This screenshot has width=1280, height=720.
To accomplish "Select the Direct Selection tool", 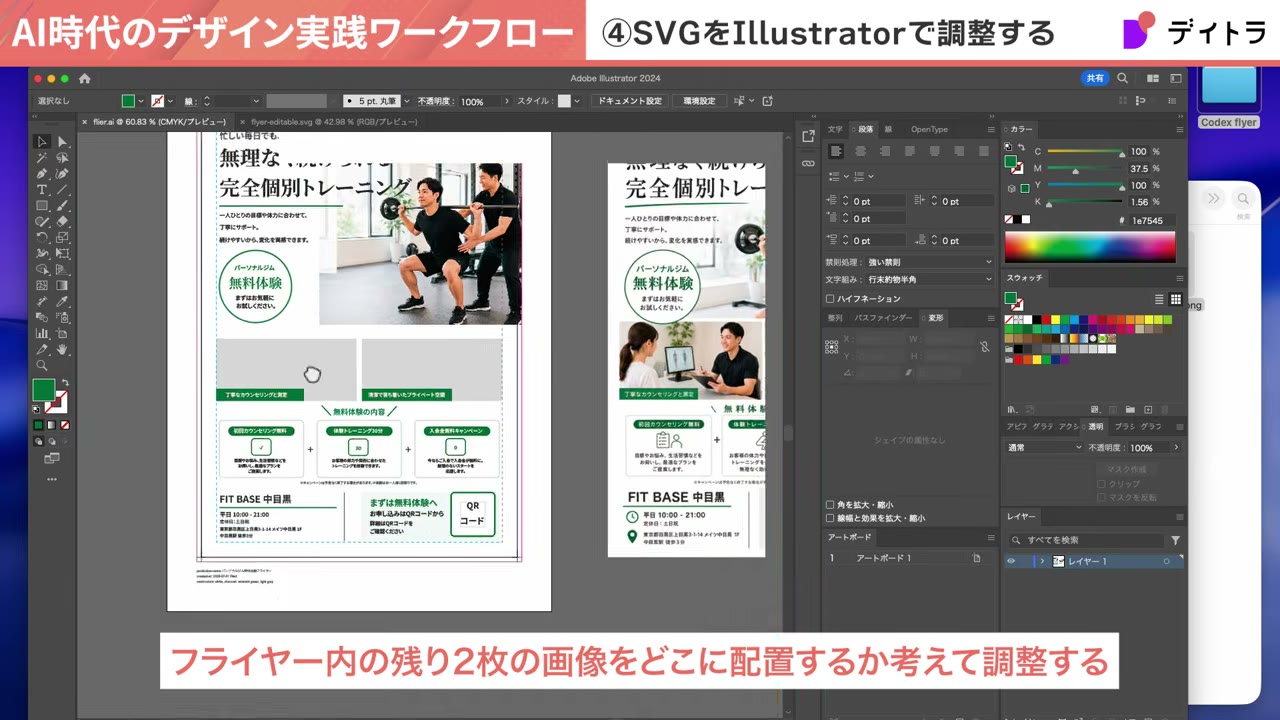I will coord(62,141).
